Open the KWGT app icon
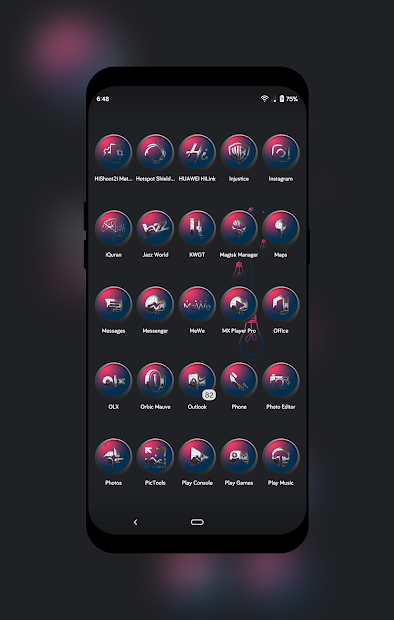 [x=197, y=229]
